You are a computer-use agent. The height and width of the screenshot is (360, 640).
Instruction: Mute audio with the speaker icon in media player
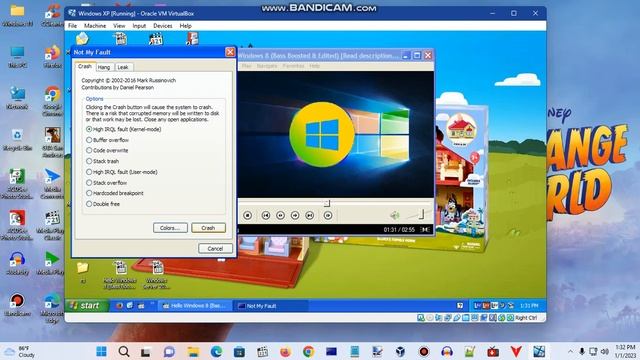click(x=394, y=215)
